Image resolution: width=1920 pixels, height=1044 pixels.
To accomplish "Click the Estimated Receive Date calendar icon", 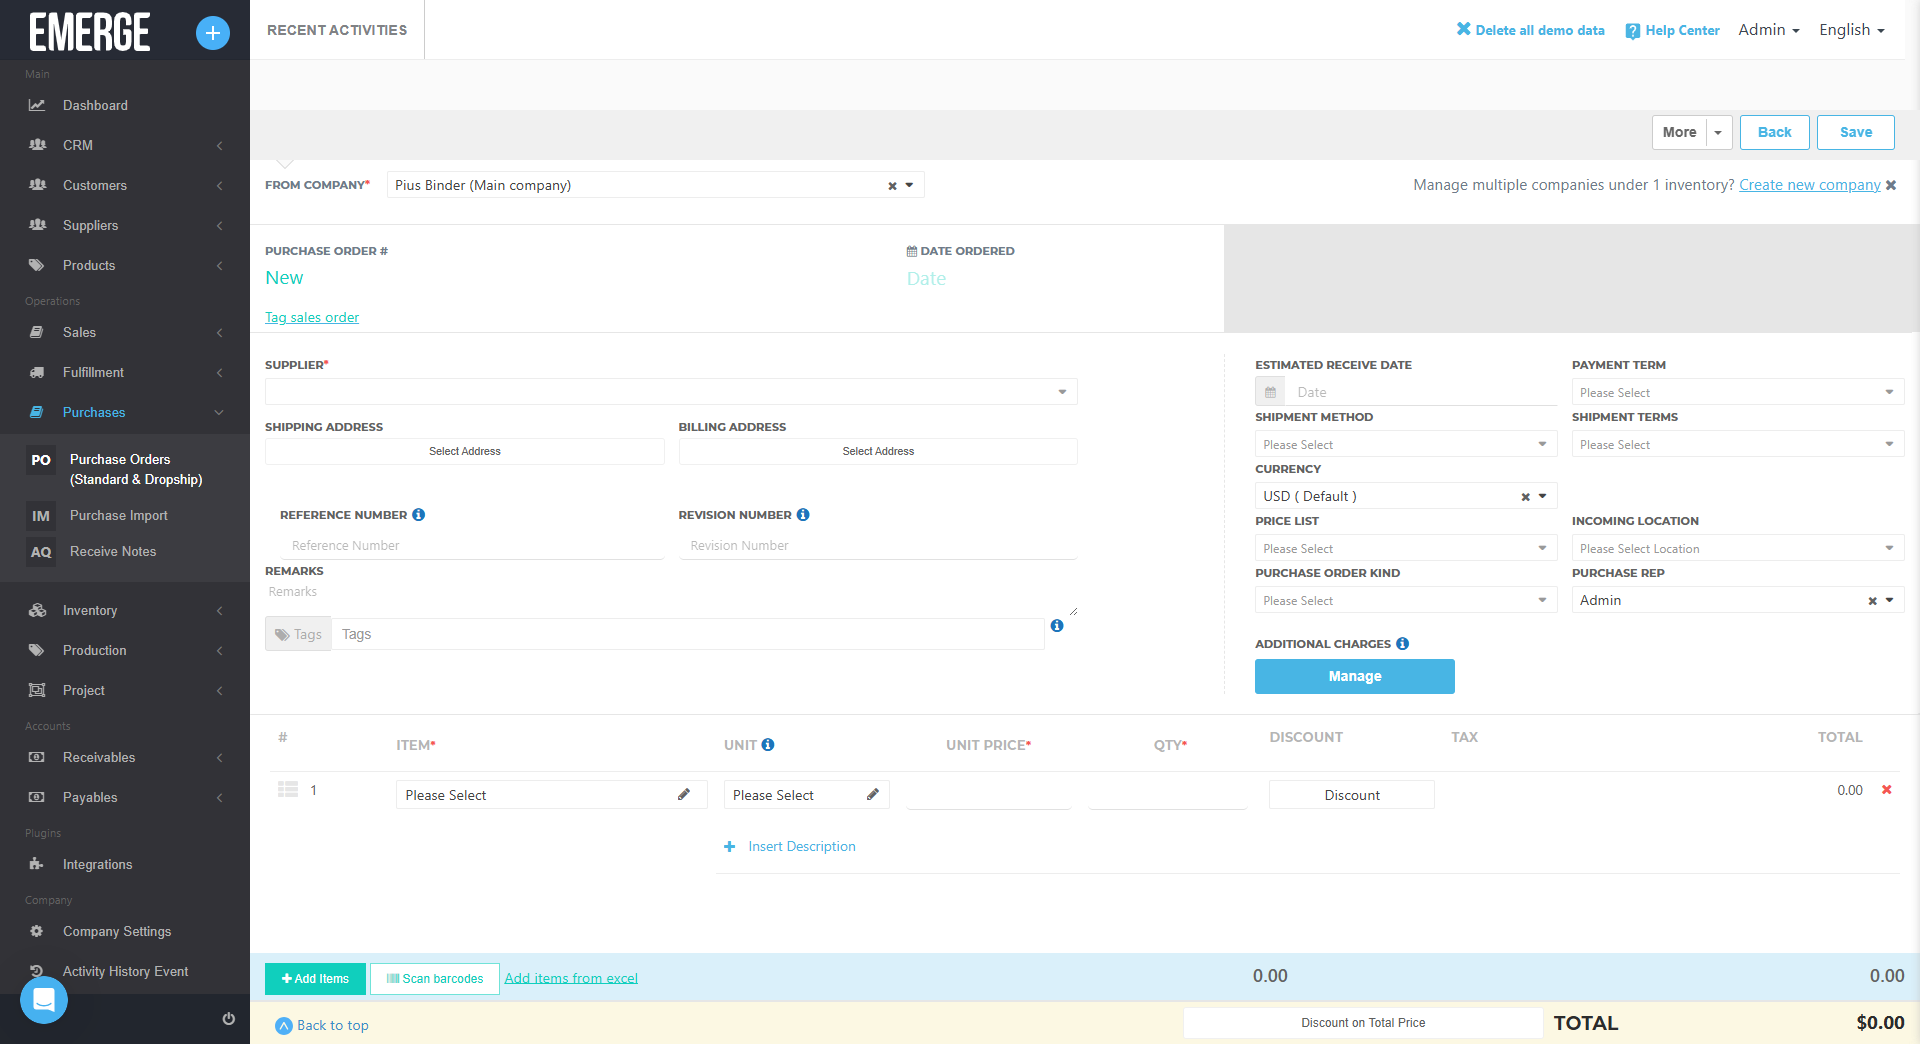I will tap(1270, 393).
